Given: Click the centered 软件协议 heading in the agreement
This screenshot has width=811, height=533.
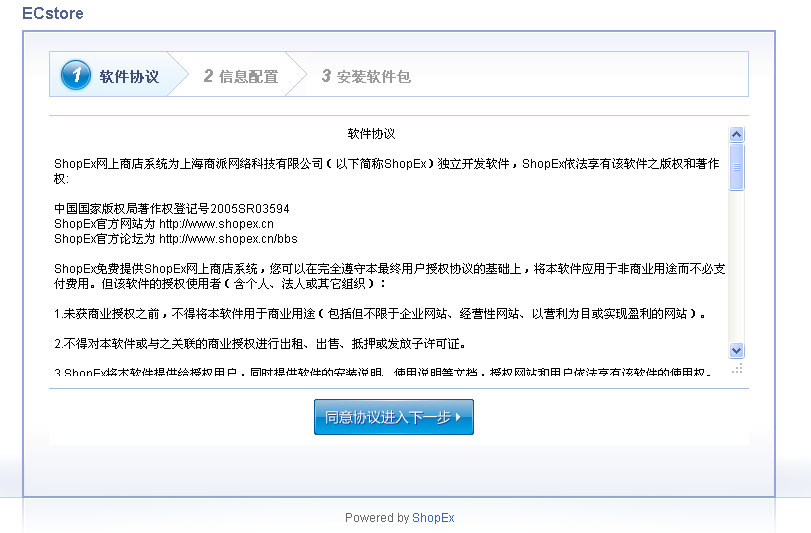Looking at the screenshot, I should (x=372, y=134).
